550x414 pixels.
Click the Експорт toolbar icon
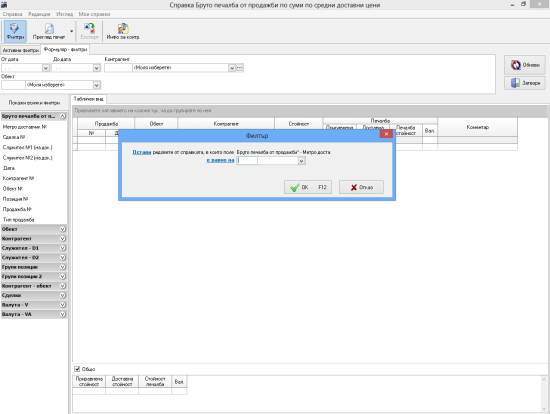point(89,31)
